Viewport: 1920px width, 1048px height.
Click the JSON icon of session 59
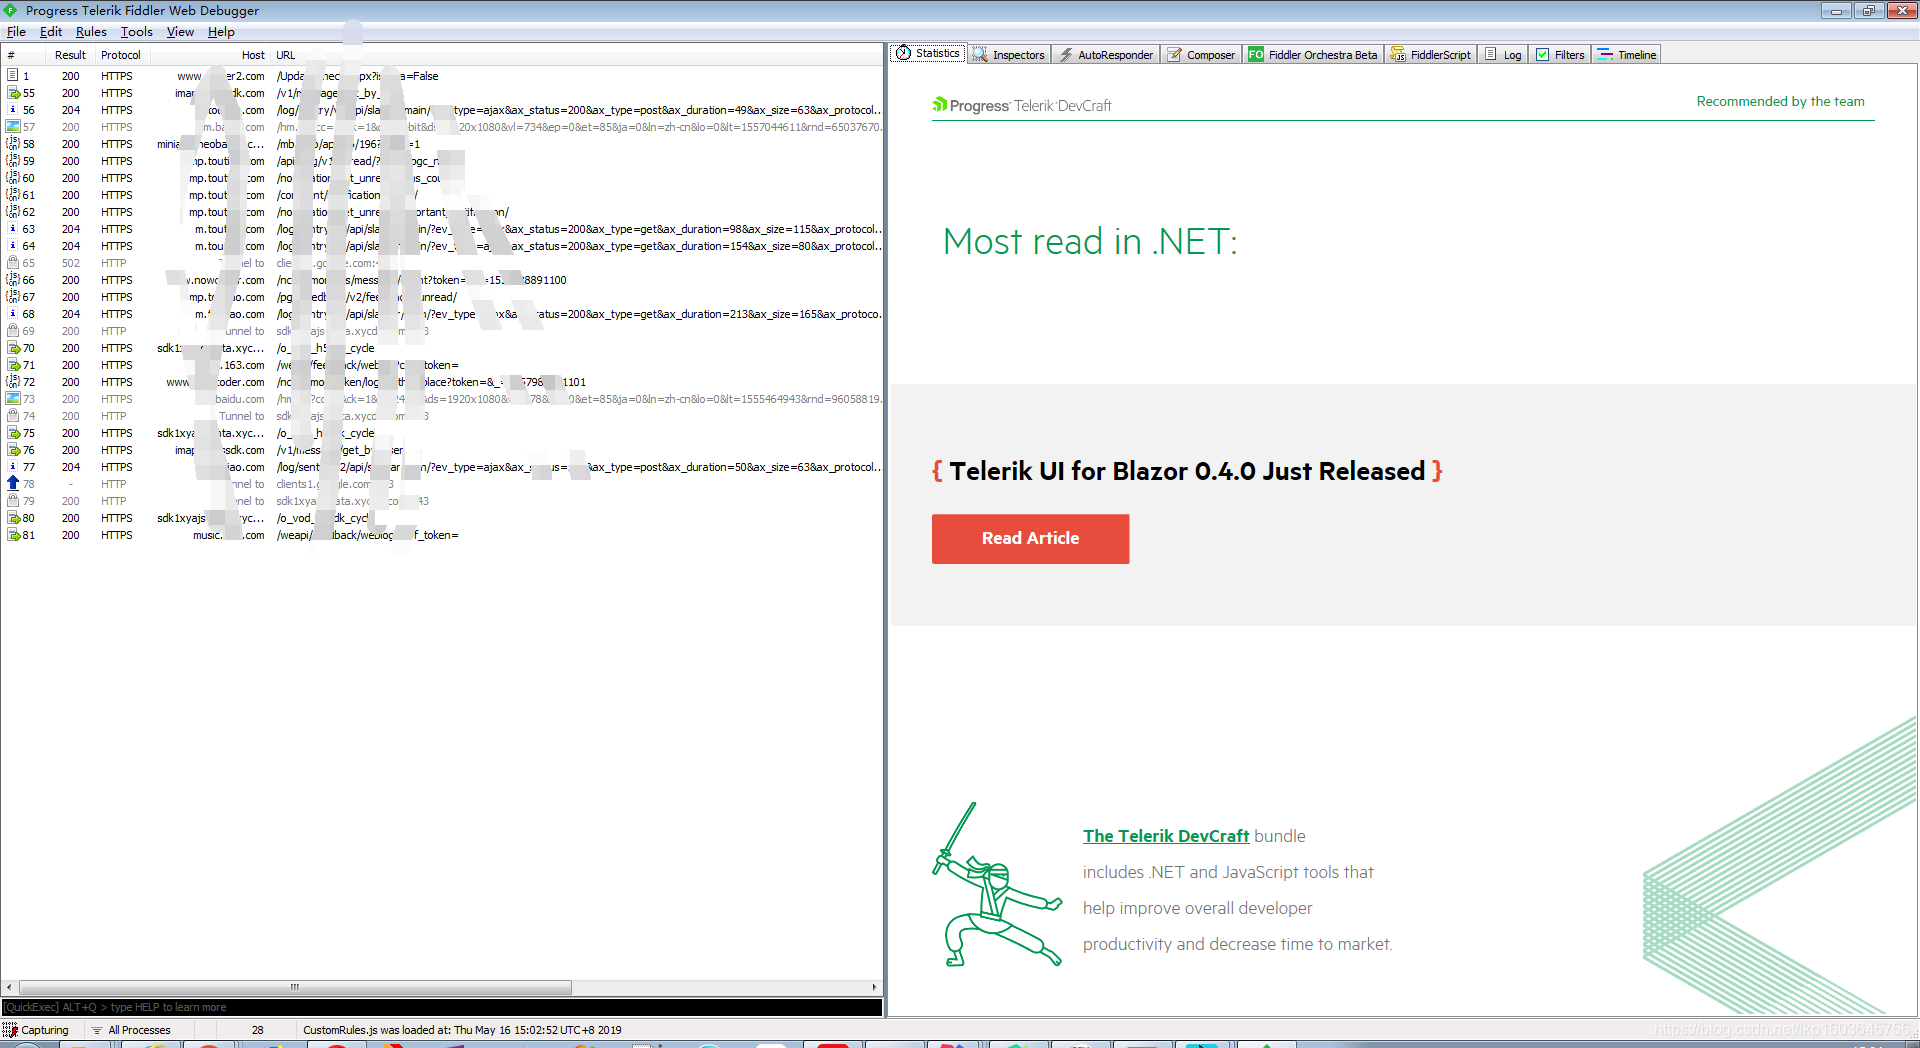tap(13, 161)
